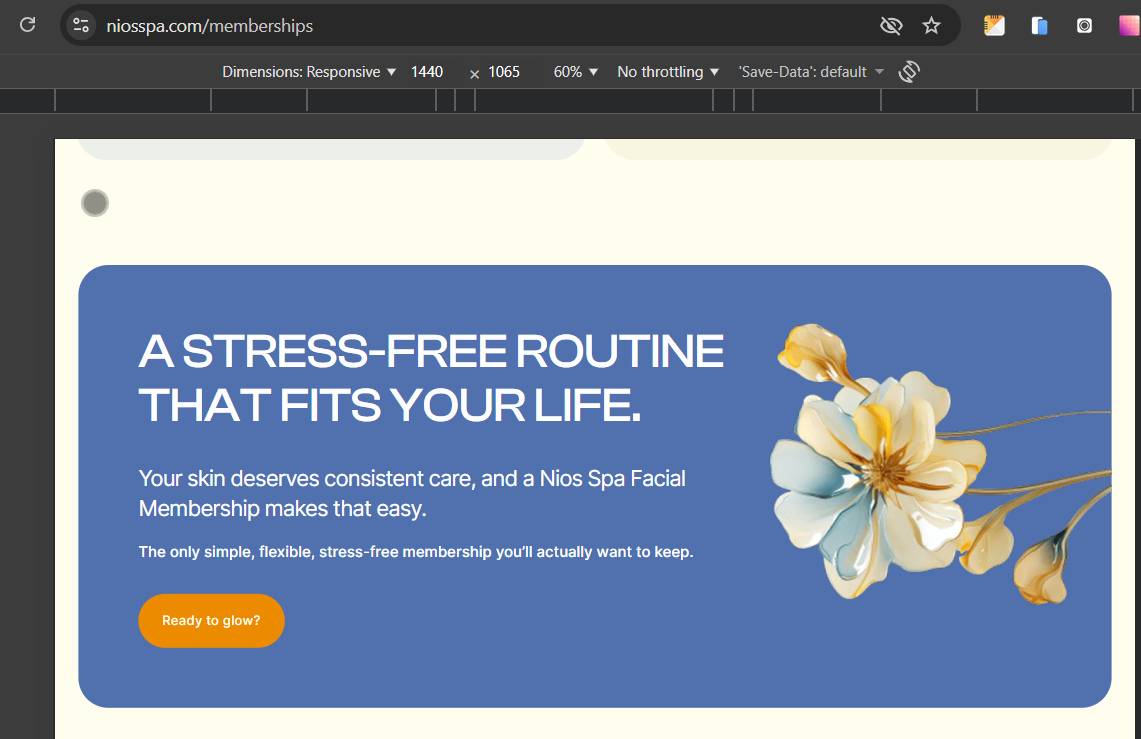
Task: Reload the page with the refresh icon
Action: tap(28, 25)
